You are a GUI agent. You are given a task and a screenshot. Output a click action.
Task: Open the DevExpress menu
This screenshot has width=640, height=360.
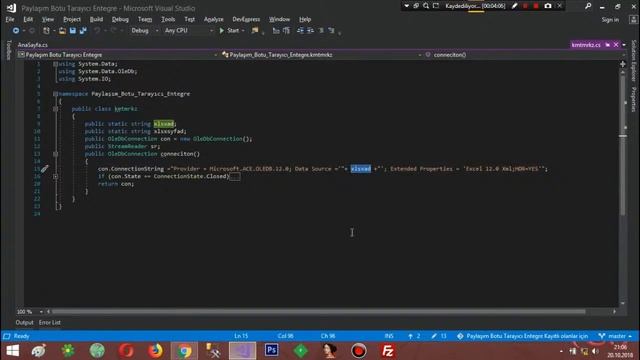pyautogui.click(x=246, y=19)
